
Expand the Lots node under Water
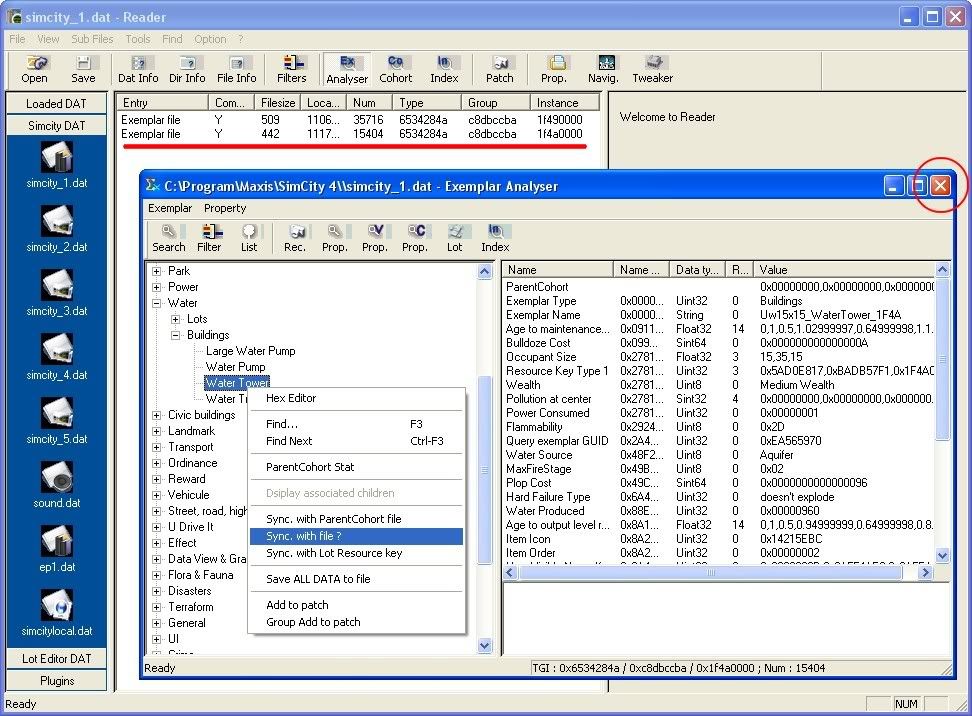[x=176, y=319]
